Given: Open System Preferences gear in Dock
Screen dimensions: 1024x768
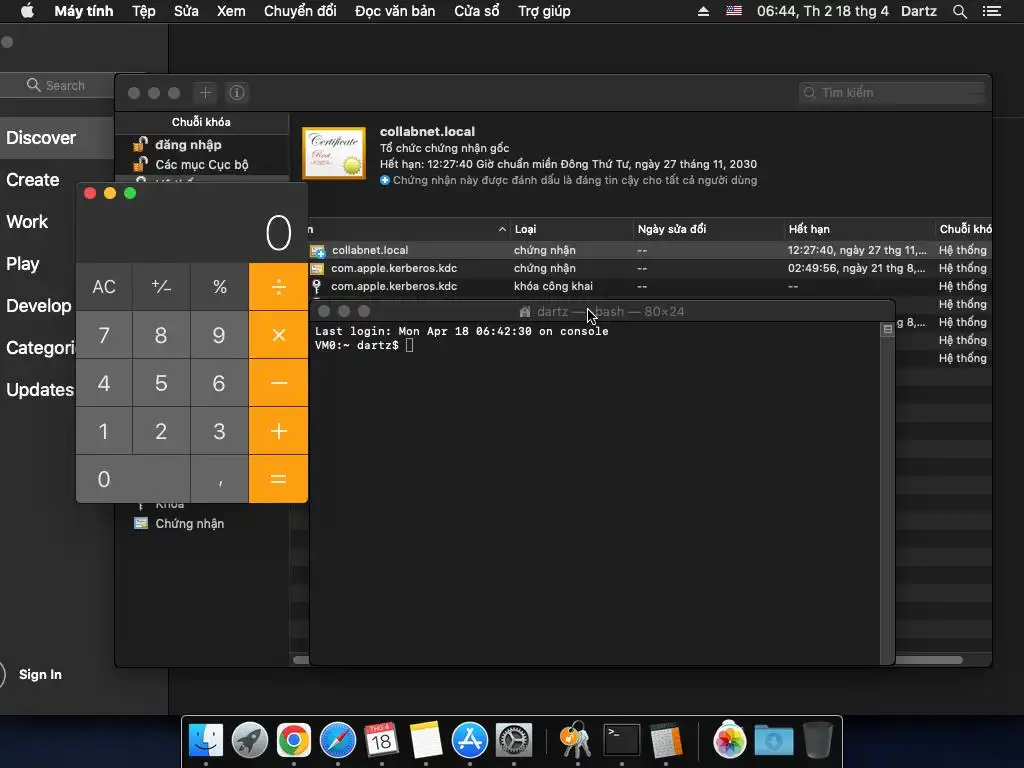Looking at the screenshot, I should click(514, 741).
